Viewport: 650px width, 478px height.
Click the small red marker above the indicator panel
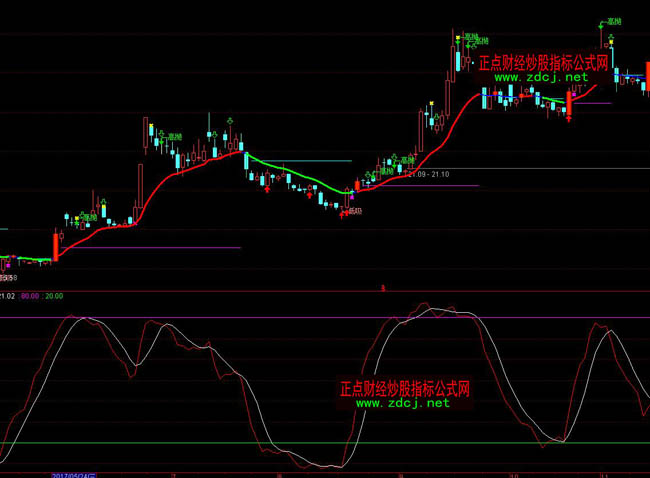(x=383, y=288)
